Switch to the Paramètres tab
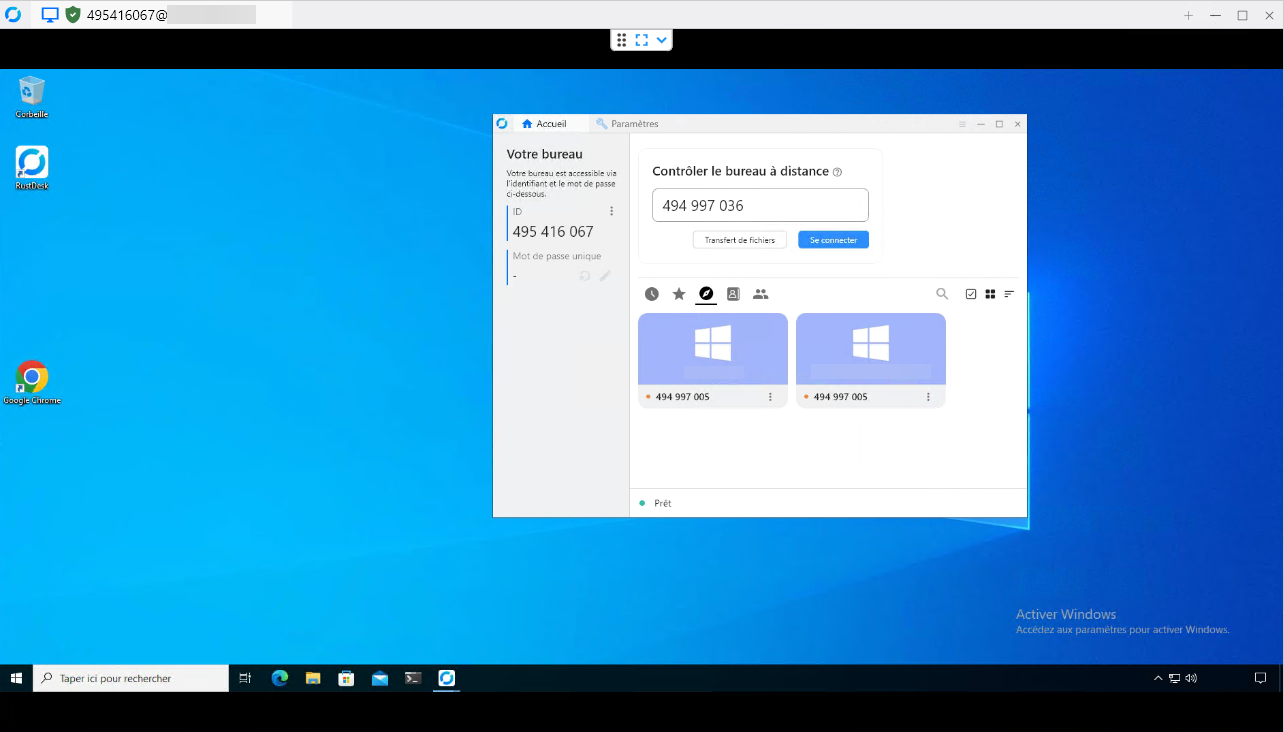This screenshot has height=732, width=1284. pyautogui.click(x=627, y=124)
